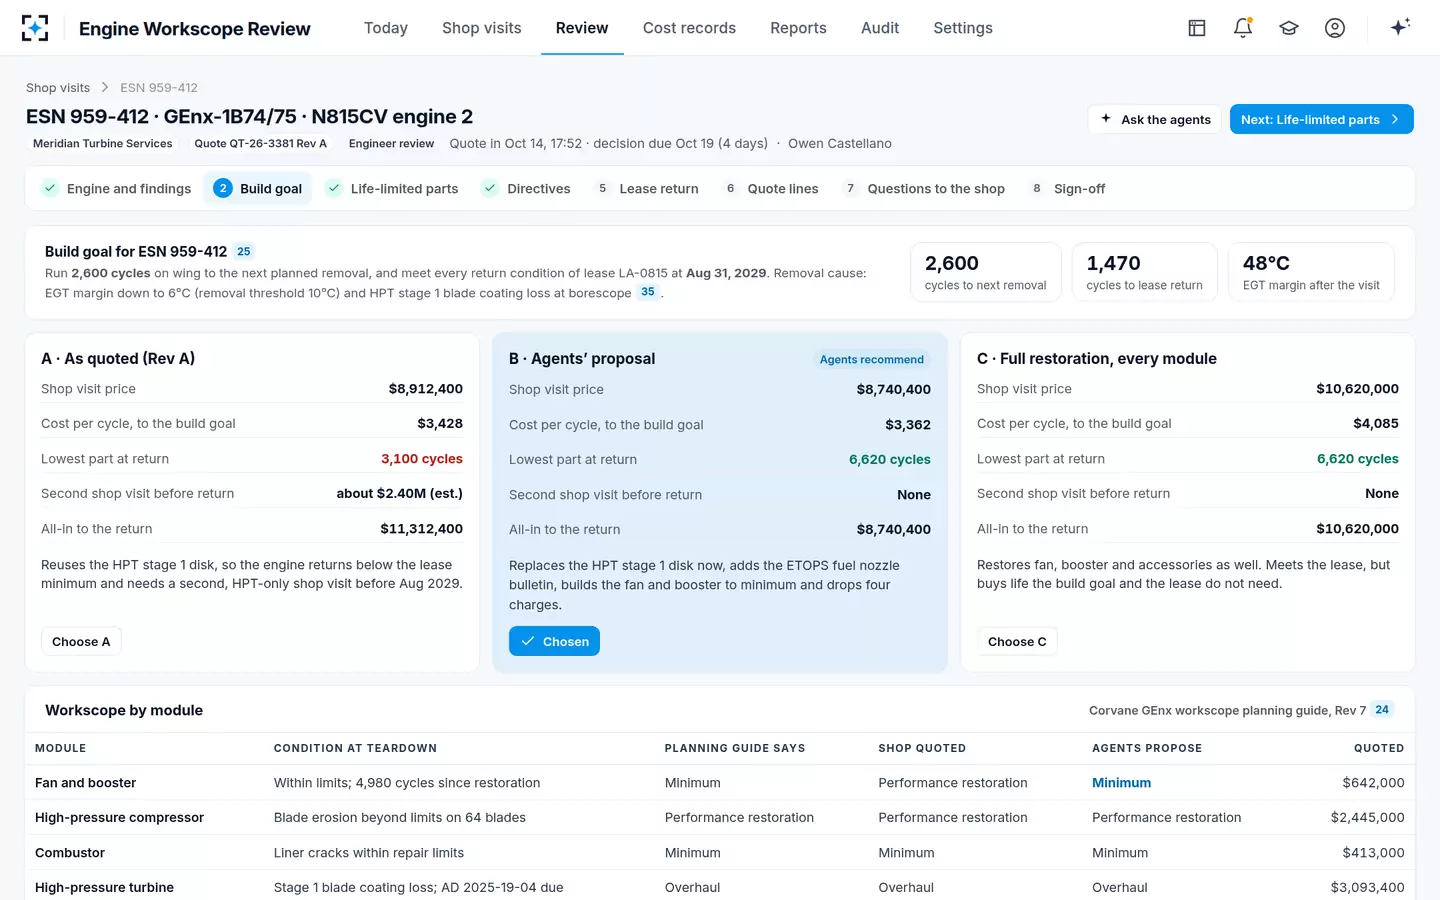Click High-pressure turbine module name
Screen dimensions: 1440x900
pyautogui.click(x=104, y=887)
